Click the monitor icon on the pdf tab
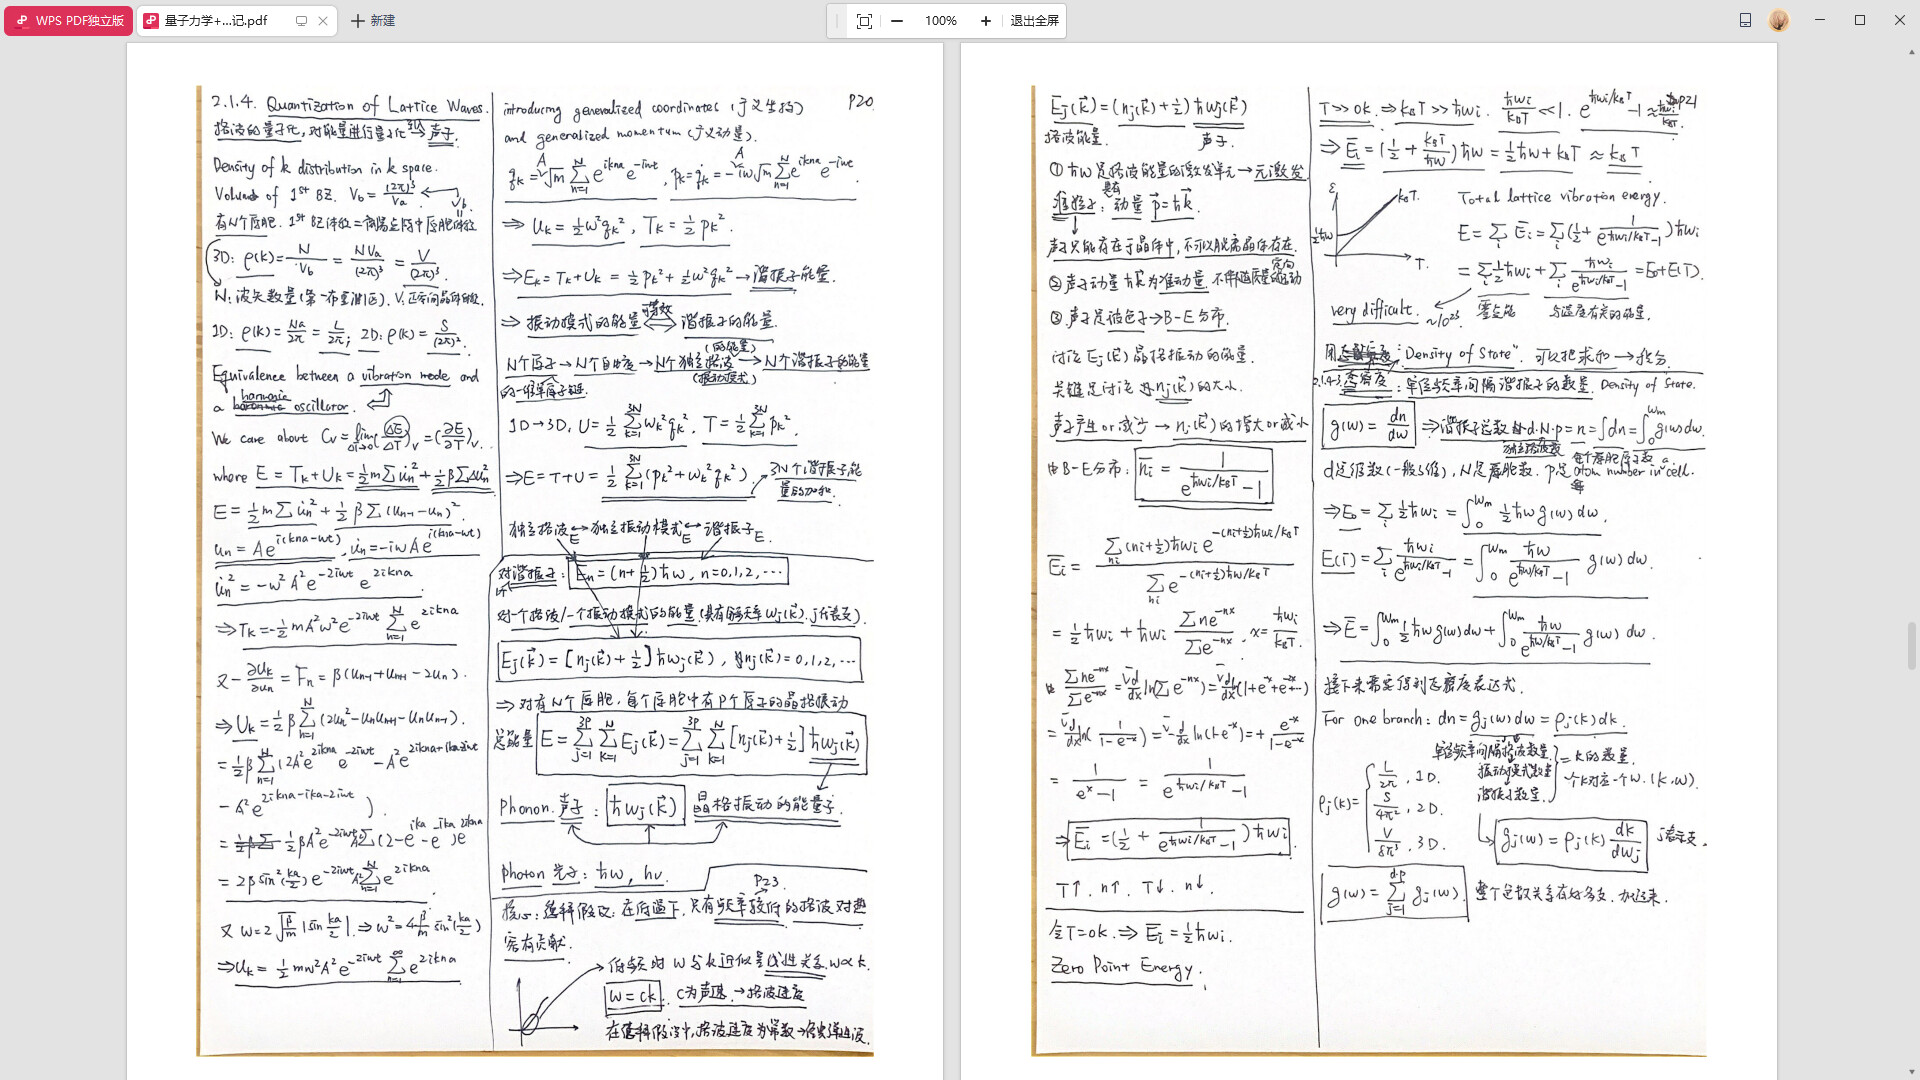Viewport: 1920px width, 1080px height. 301,20
